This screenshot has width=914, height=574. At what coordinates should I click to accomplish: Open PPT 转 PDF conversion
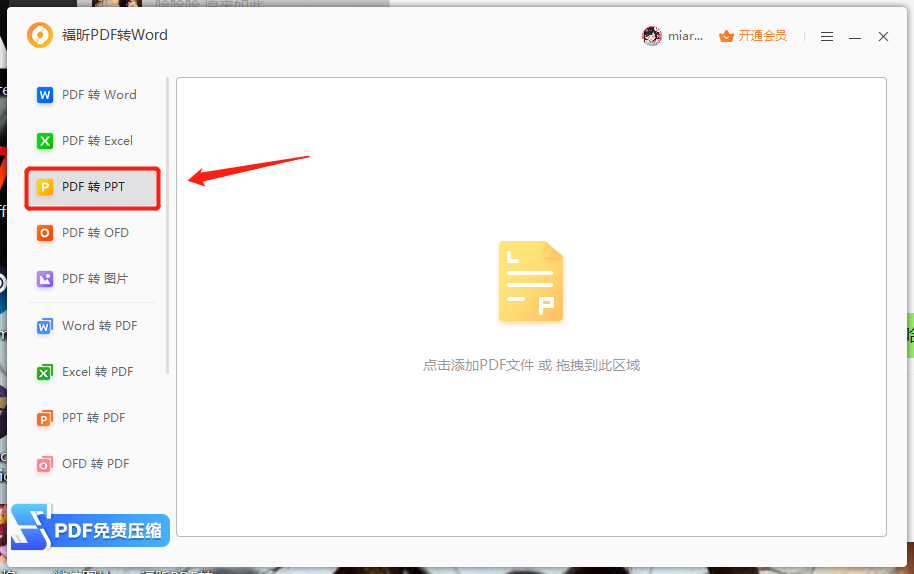[x=92, y=418]
